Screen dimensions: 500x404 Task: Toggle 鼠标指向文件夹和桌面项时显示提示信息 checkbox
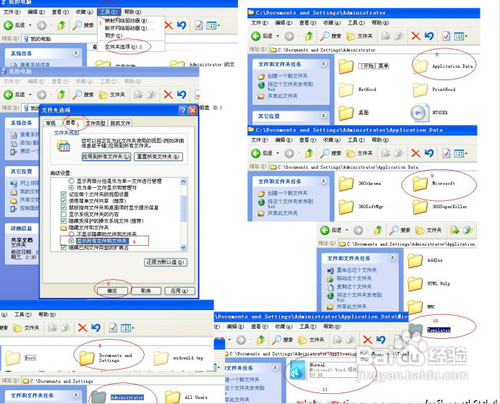point(64,207)
